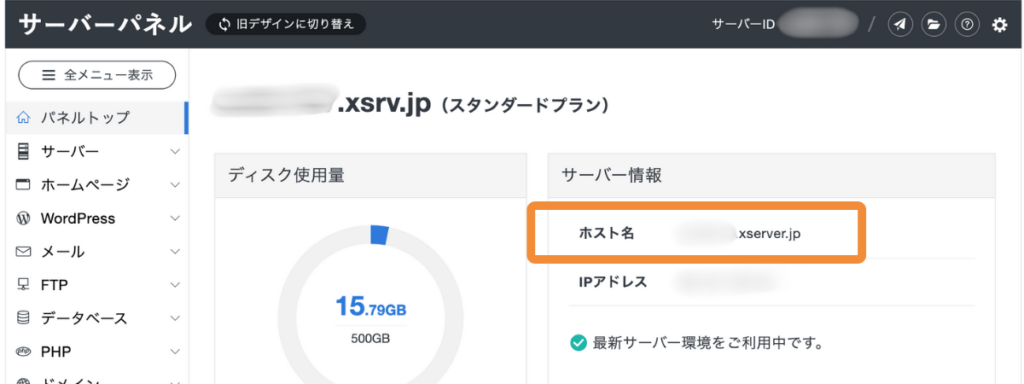This screenshot has height=384, width=1024.
Task: Open the settings gear icon
Action: point(1000,25)
